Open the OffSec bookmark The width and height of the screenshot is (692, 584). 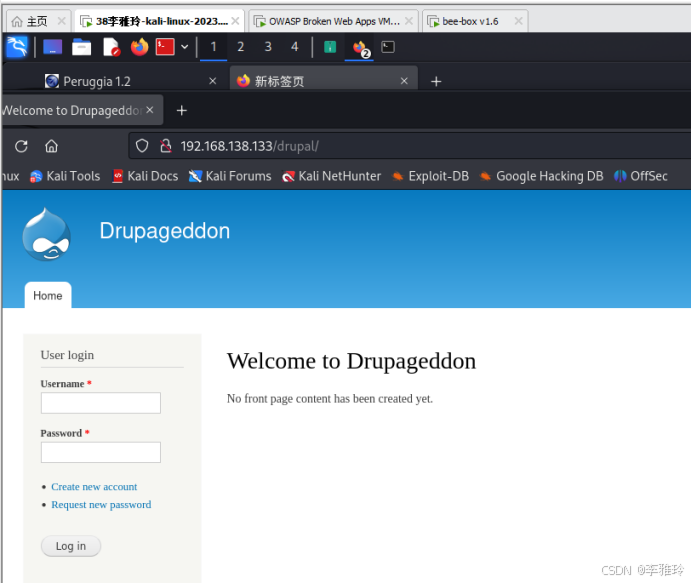pos(640,177)
